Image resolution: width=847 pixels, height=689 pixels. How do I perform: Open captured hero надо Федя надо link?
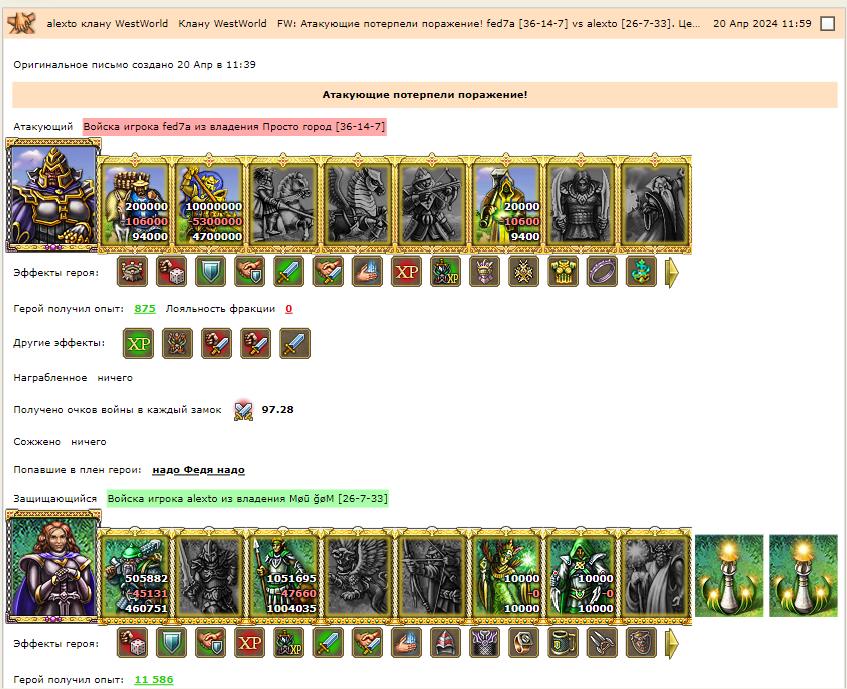coord(198,470)
